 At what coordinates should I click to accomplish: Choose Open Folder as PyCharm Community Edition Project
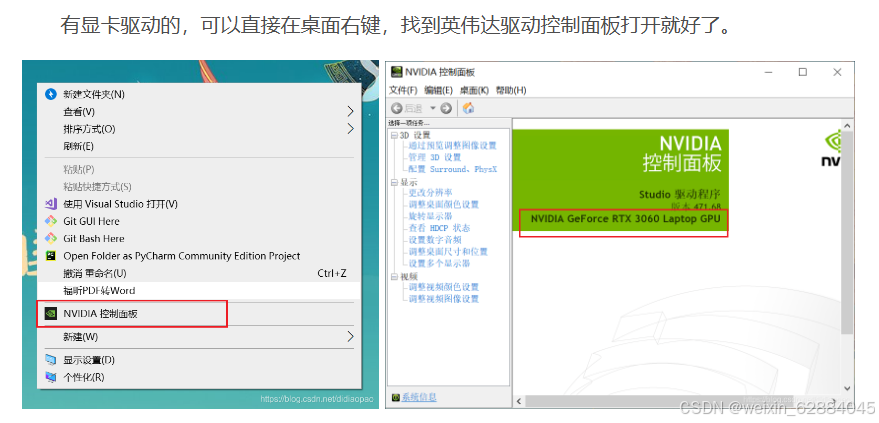[x=198, y=256]
